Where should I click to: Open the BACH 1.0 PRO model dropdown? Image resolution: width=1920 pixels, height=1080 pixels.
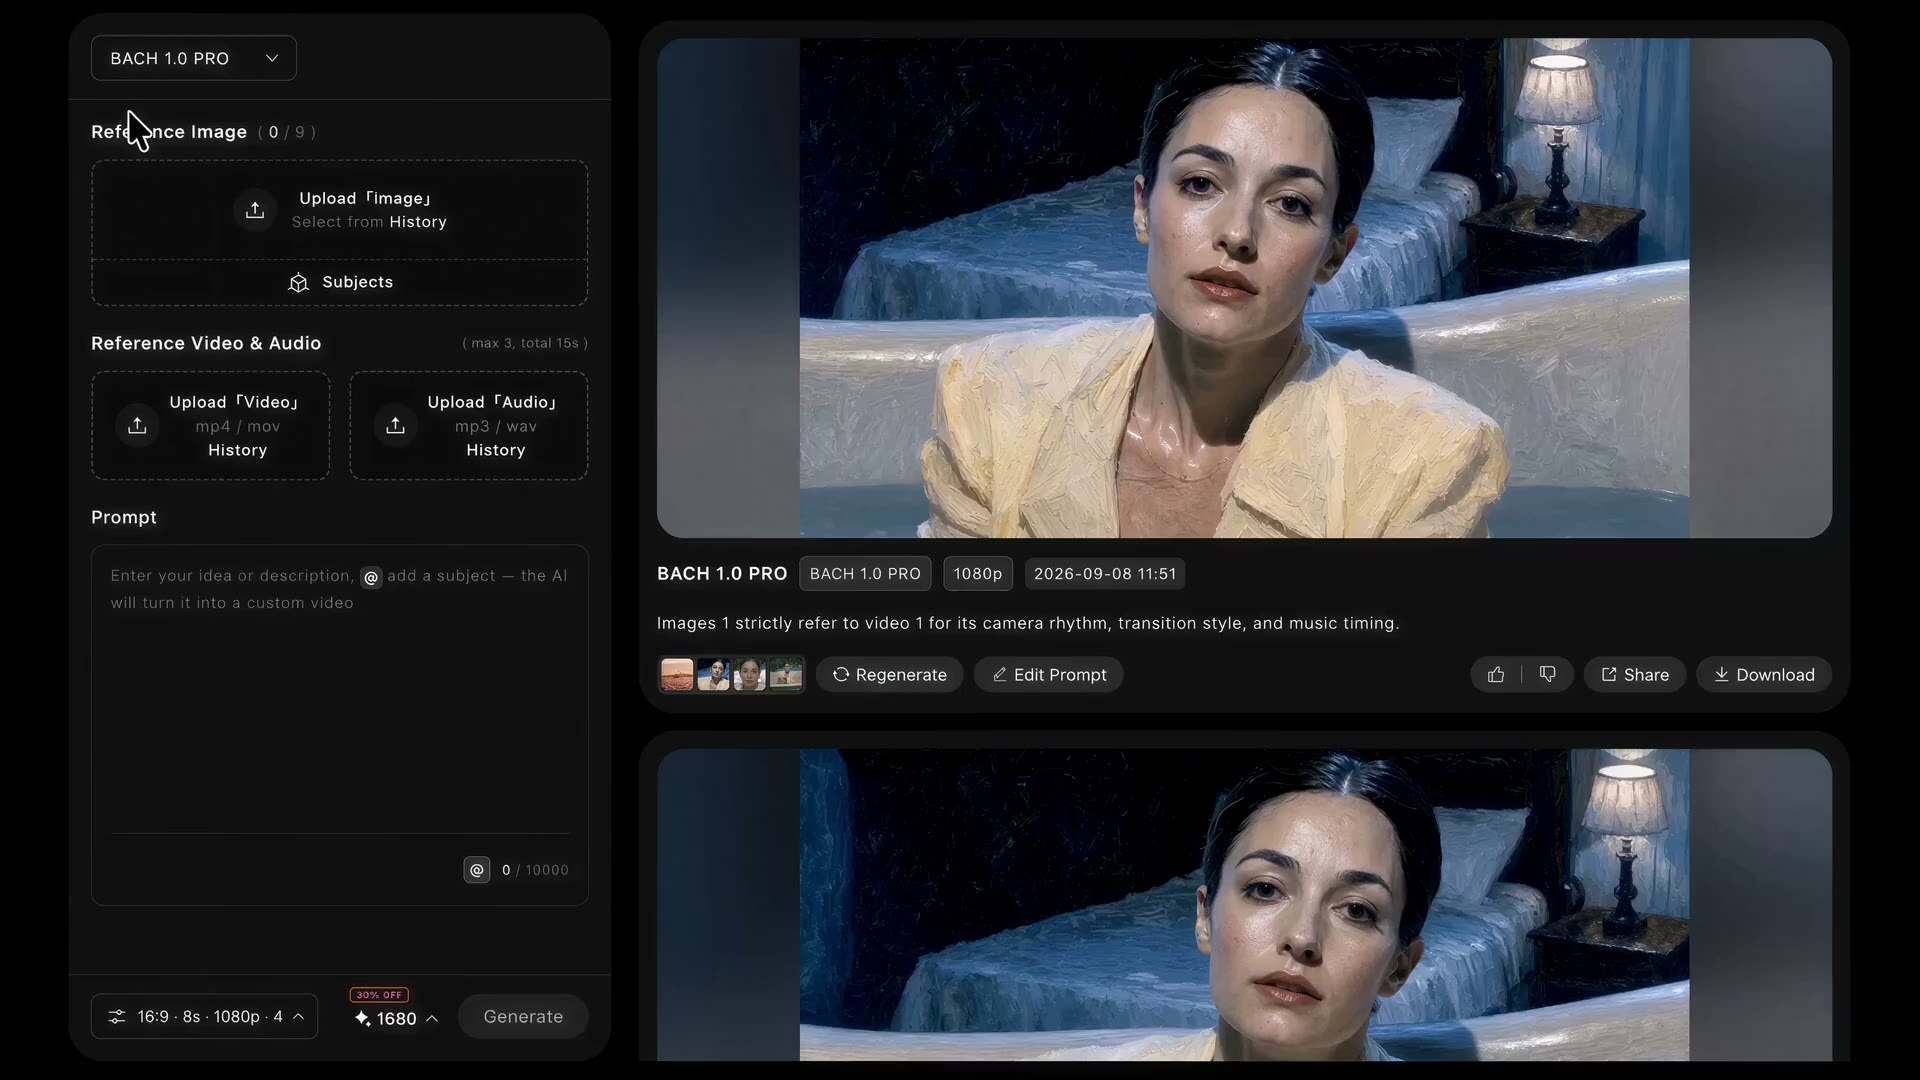[x=193, y=58]
